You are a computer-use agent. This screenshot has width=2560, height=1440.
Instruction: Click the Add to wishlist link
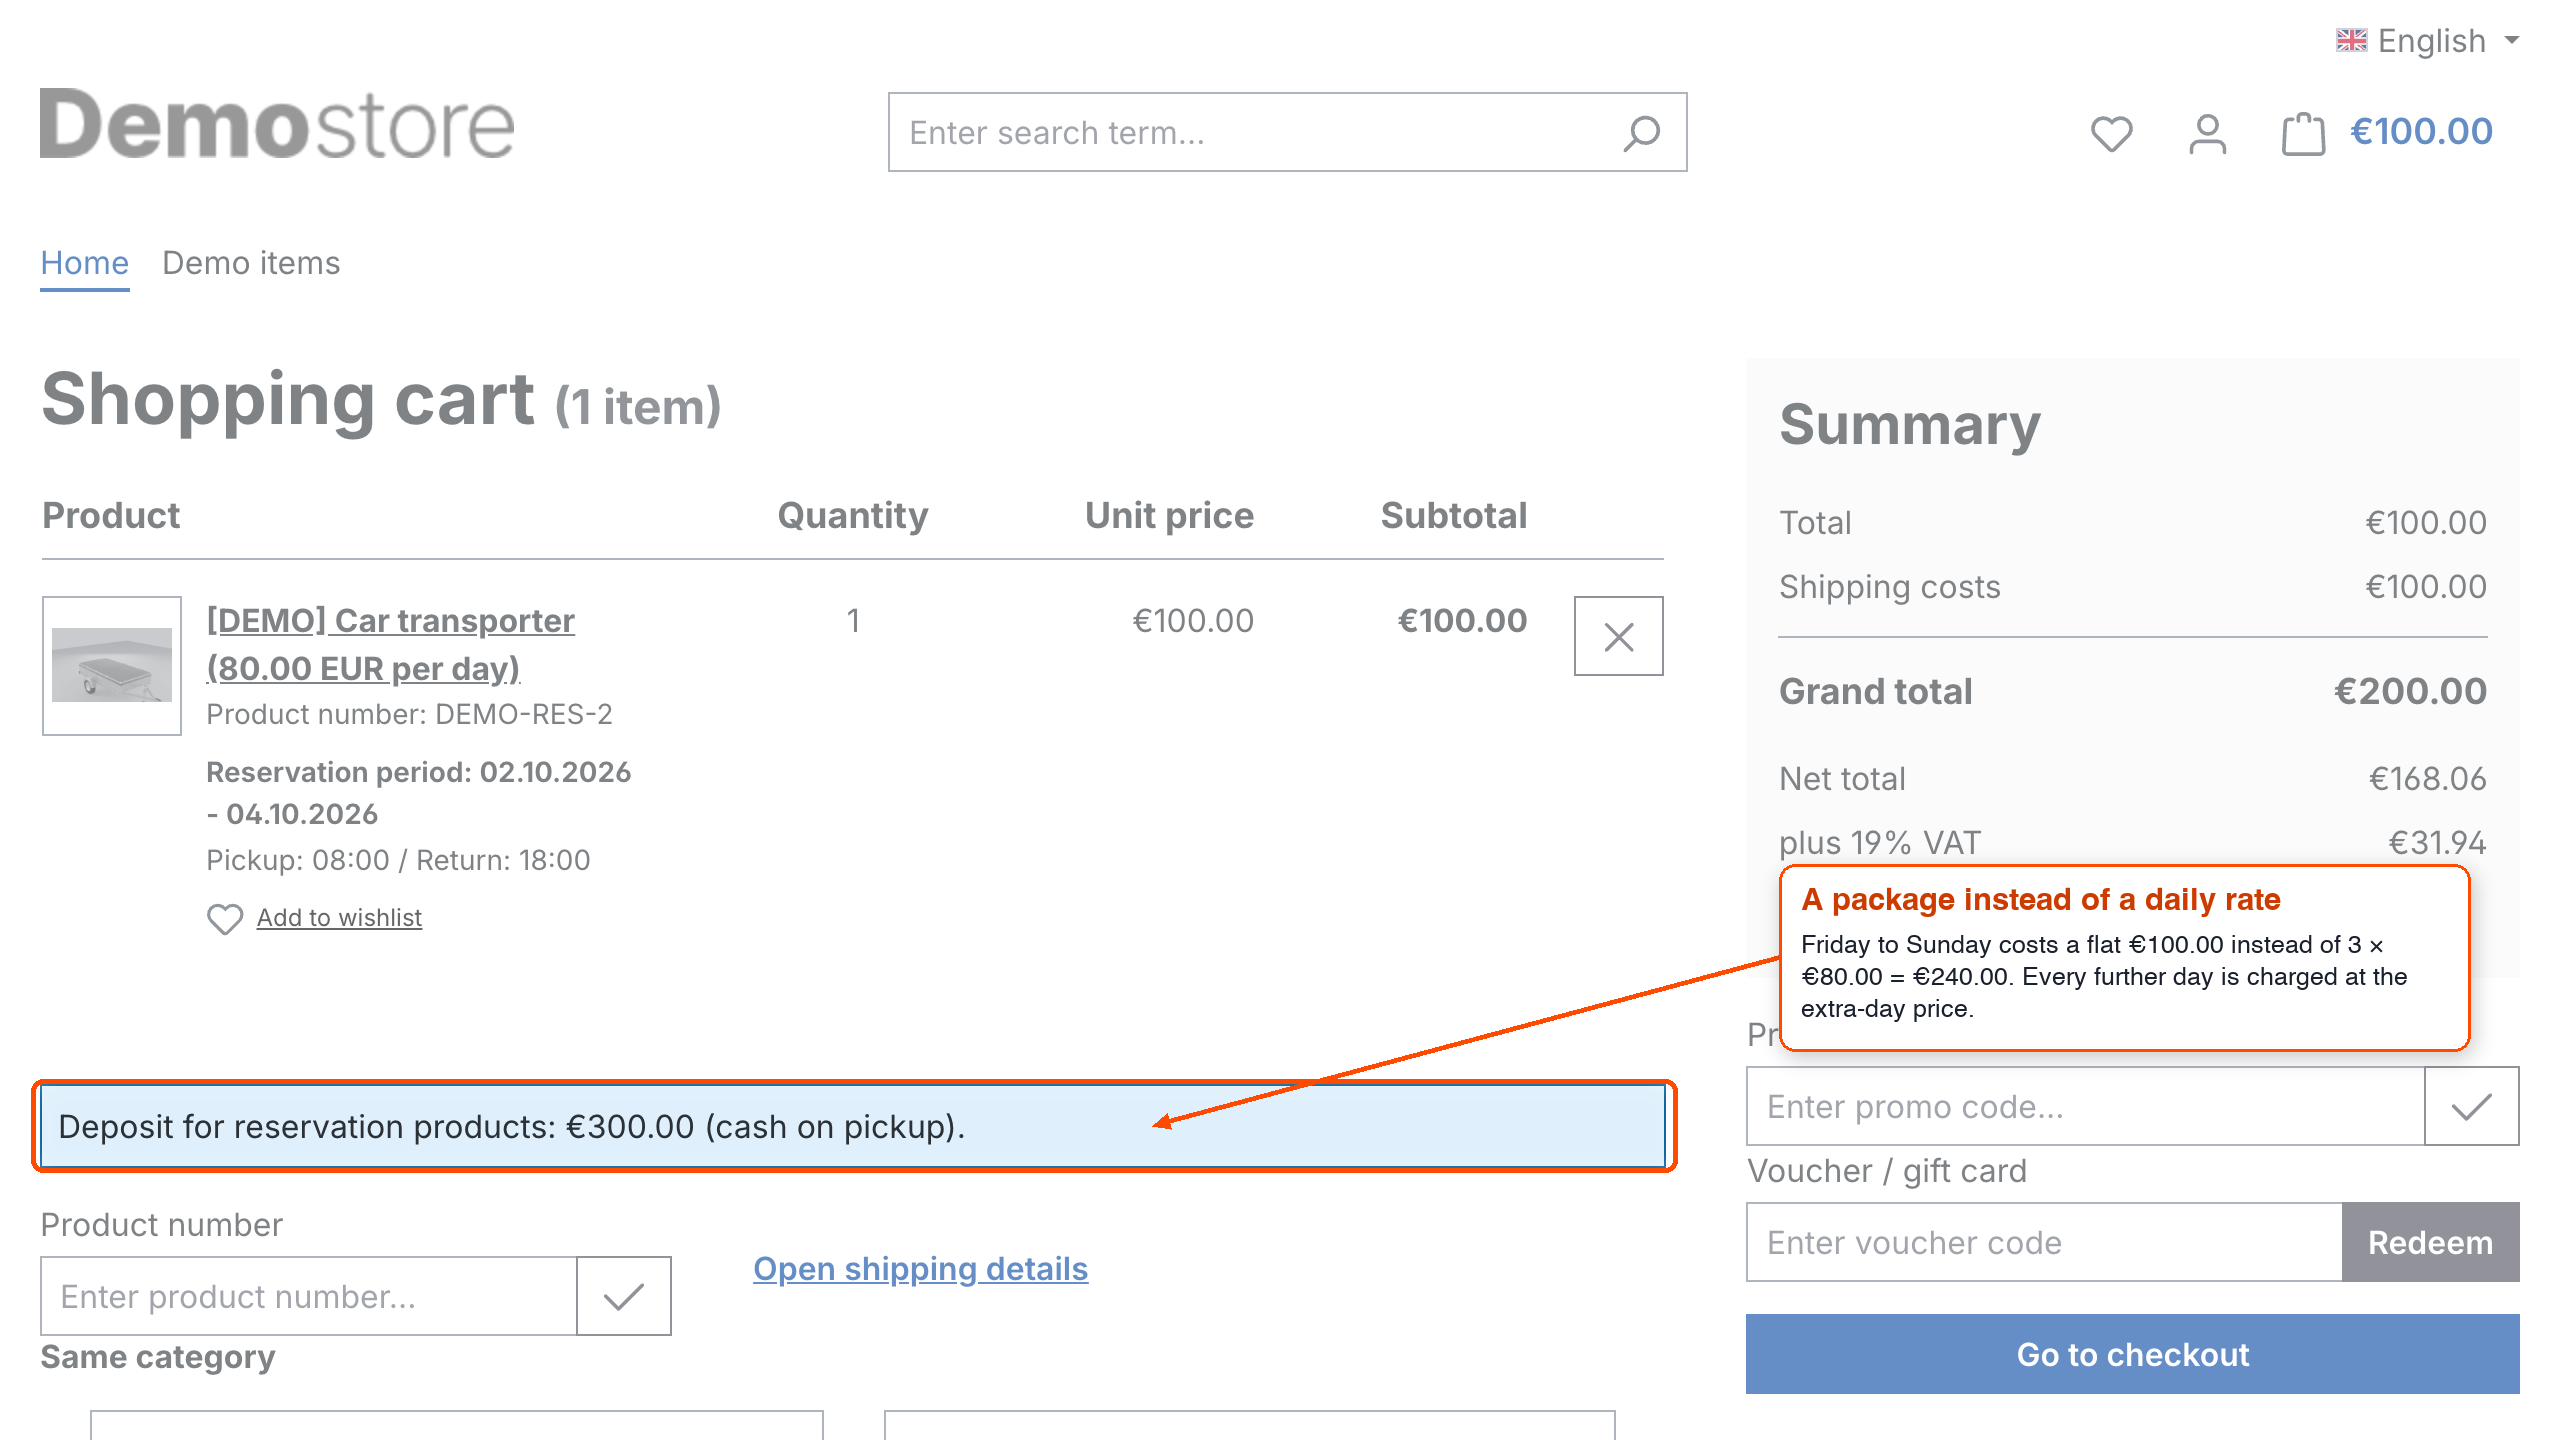[x=339, y=917]
